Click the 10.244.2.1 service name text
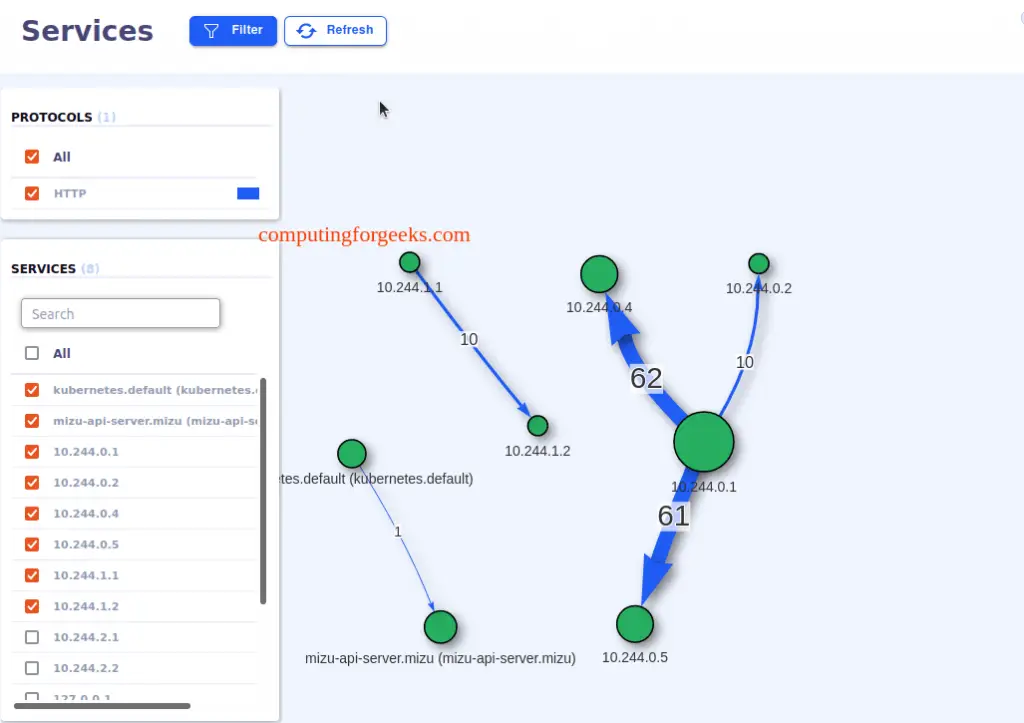The height and width of the screenshot is (723, 1024). point(86,637)
